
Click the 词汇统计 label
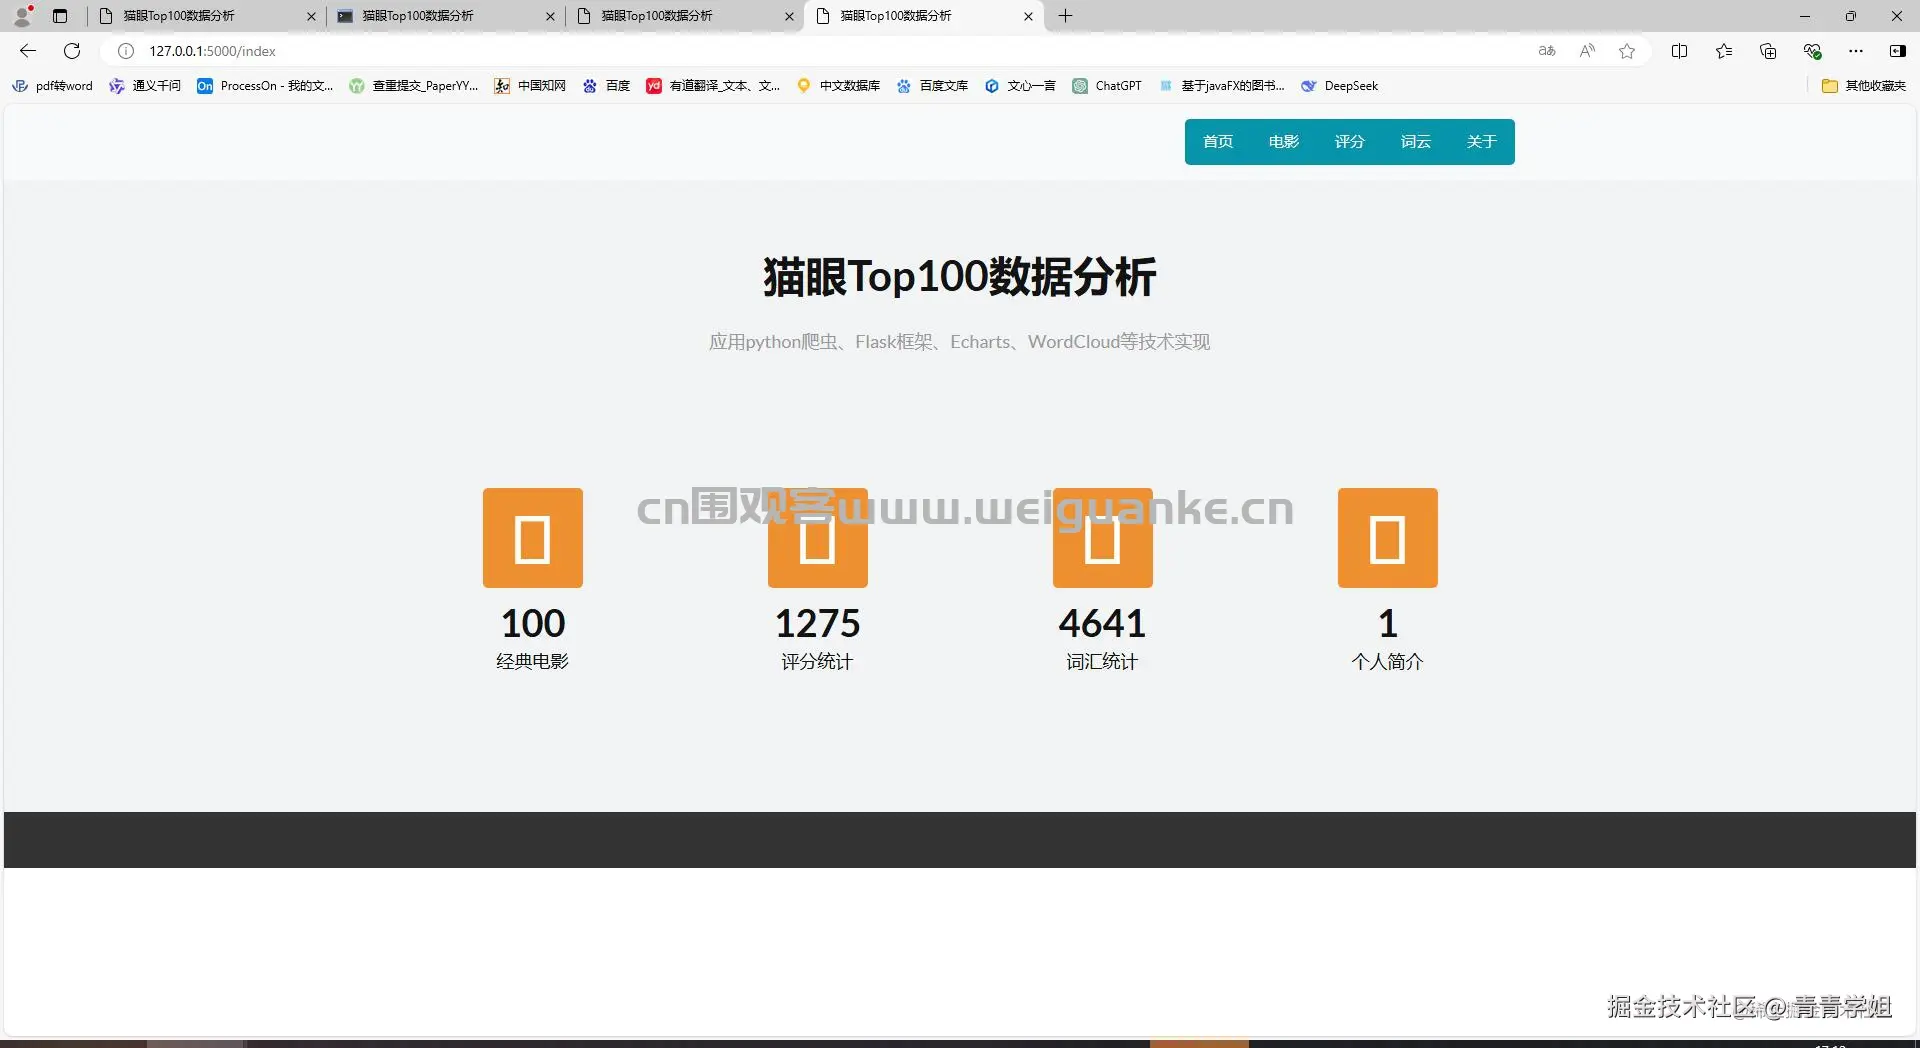[x=1102, y=662]
